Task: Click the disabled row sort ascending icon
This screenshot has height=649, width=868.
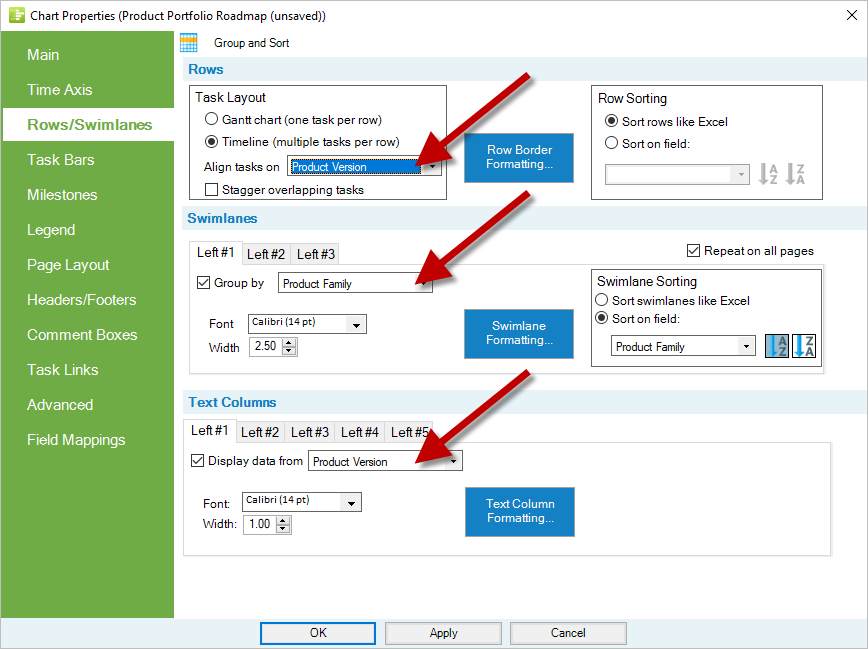Action: 768,174
